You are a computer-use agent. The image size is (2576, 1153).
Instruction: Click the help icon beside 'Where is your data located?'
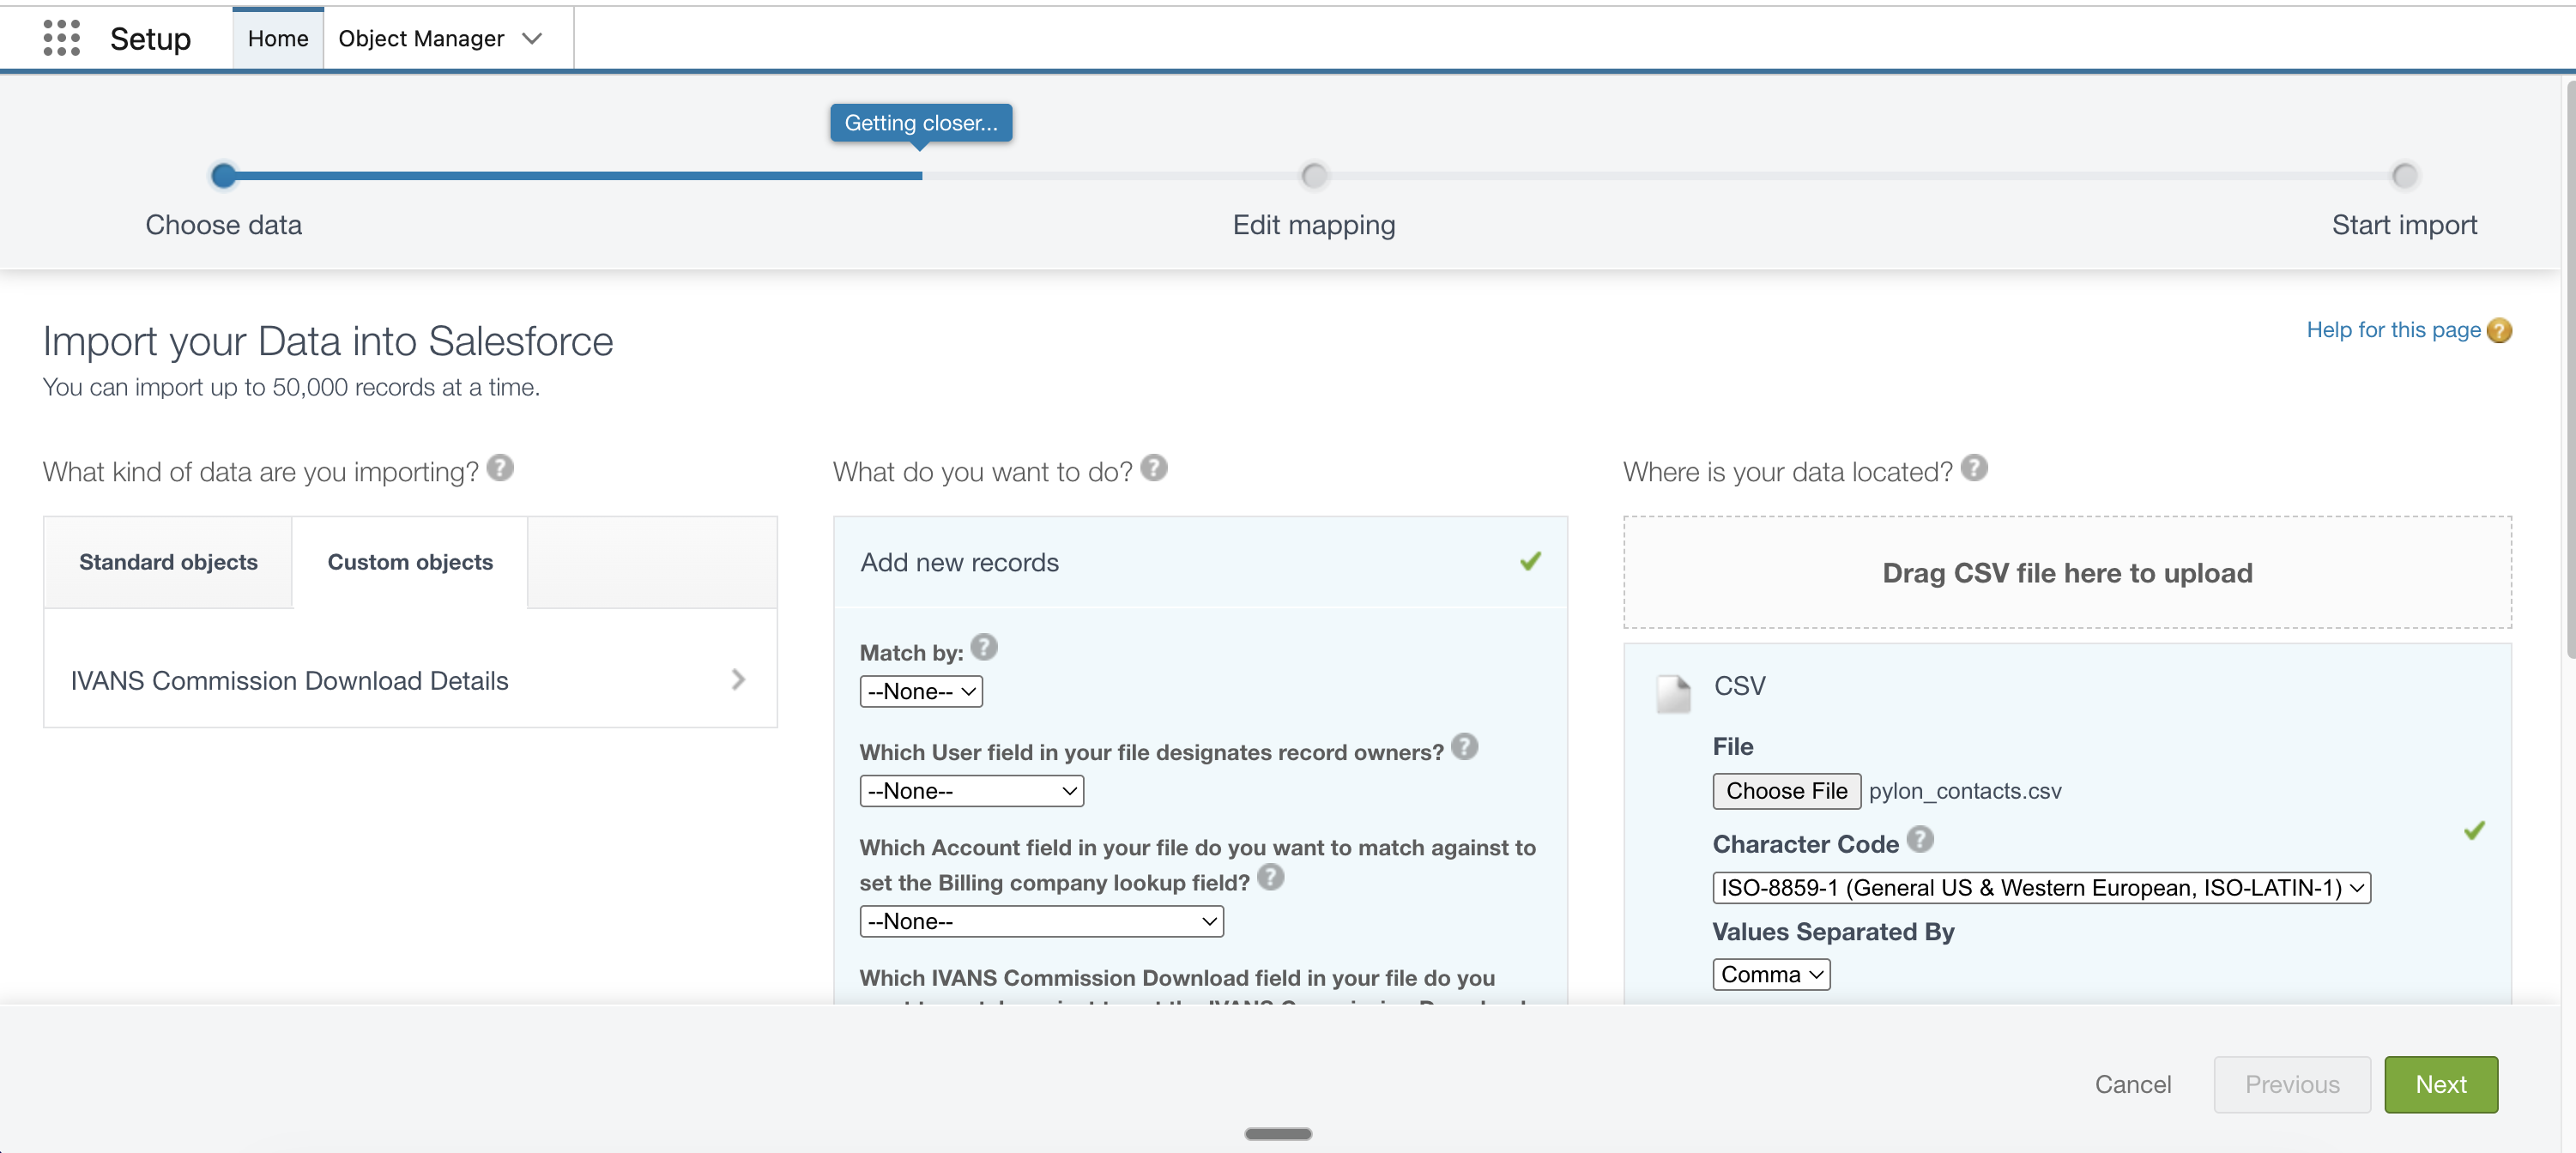click(x=1974, y=468)
